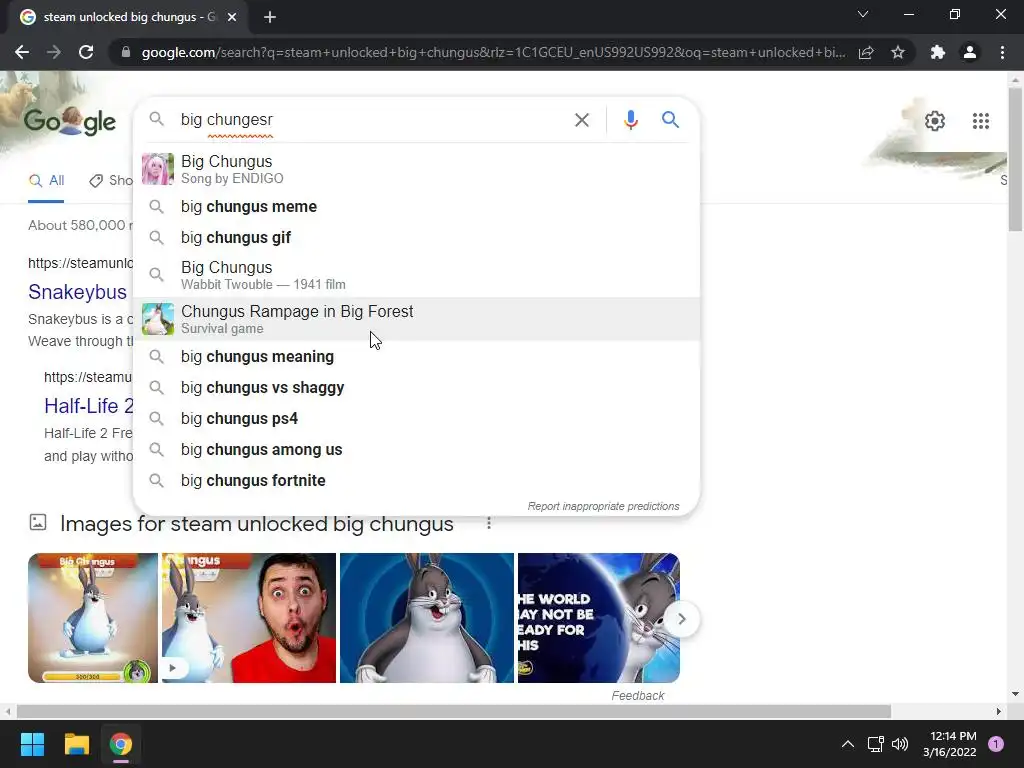Open a new browser tab
The height and width of the screenshot is (768, 1024).
270,17
